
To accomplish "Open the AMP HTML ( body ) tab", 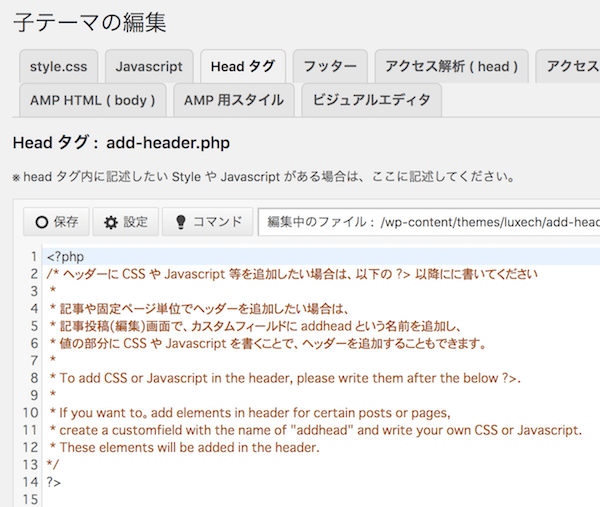I will [x=93, y=100].
